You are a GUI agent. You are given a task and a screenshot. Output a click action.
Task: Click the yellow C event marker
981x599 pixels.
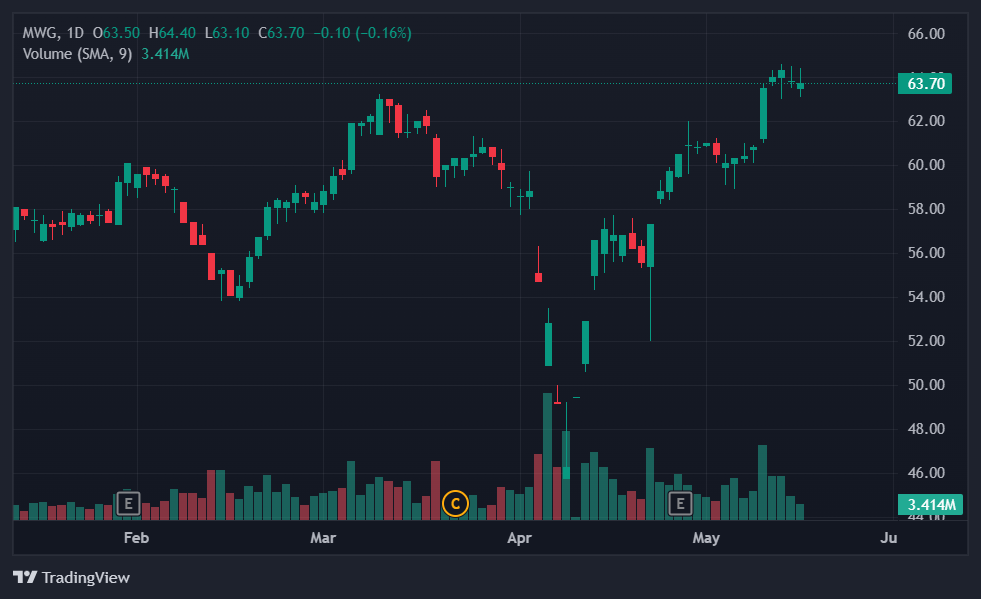455,503
